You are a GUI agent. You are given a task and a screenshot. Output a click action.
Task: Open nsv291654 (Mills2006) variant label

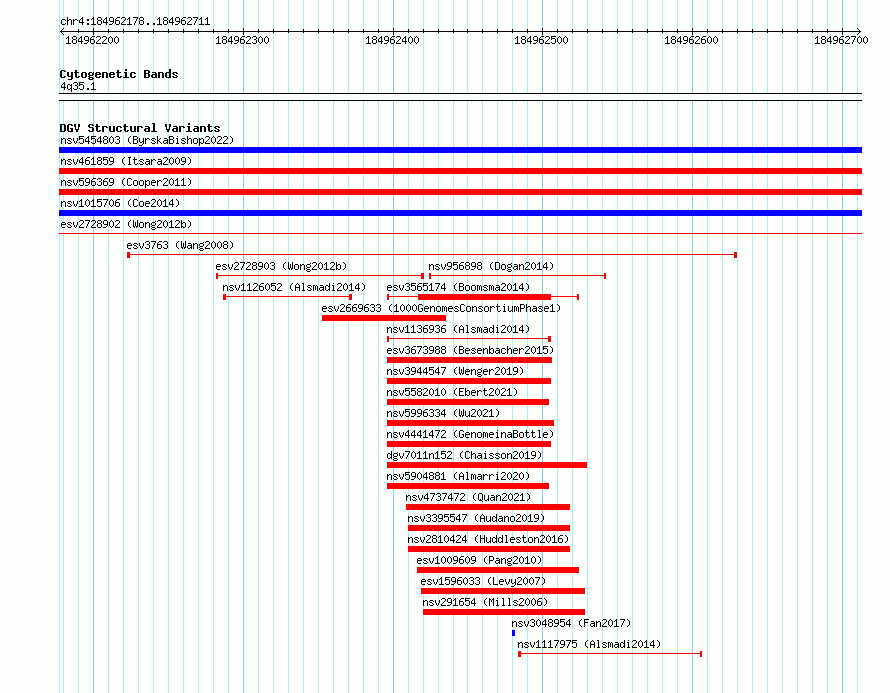[x=485, y=602]
